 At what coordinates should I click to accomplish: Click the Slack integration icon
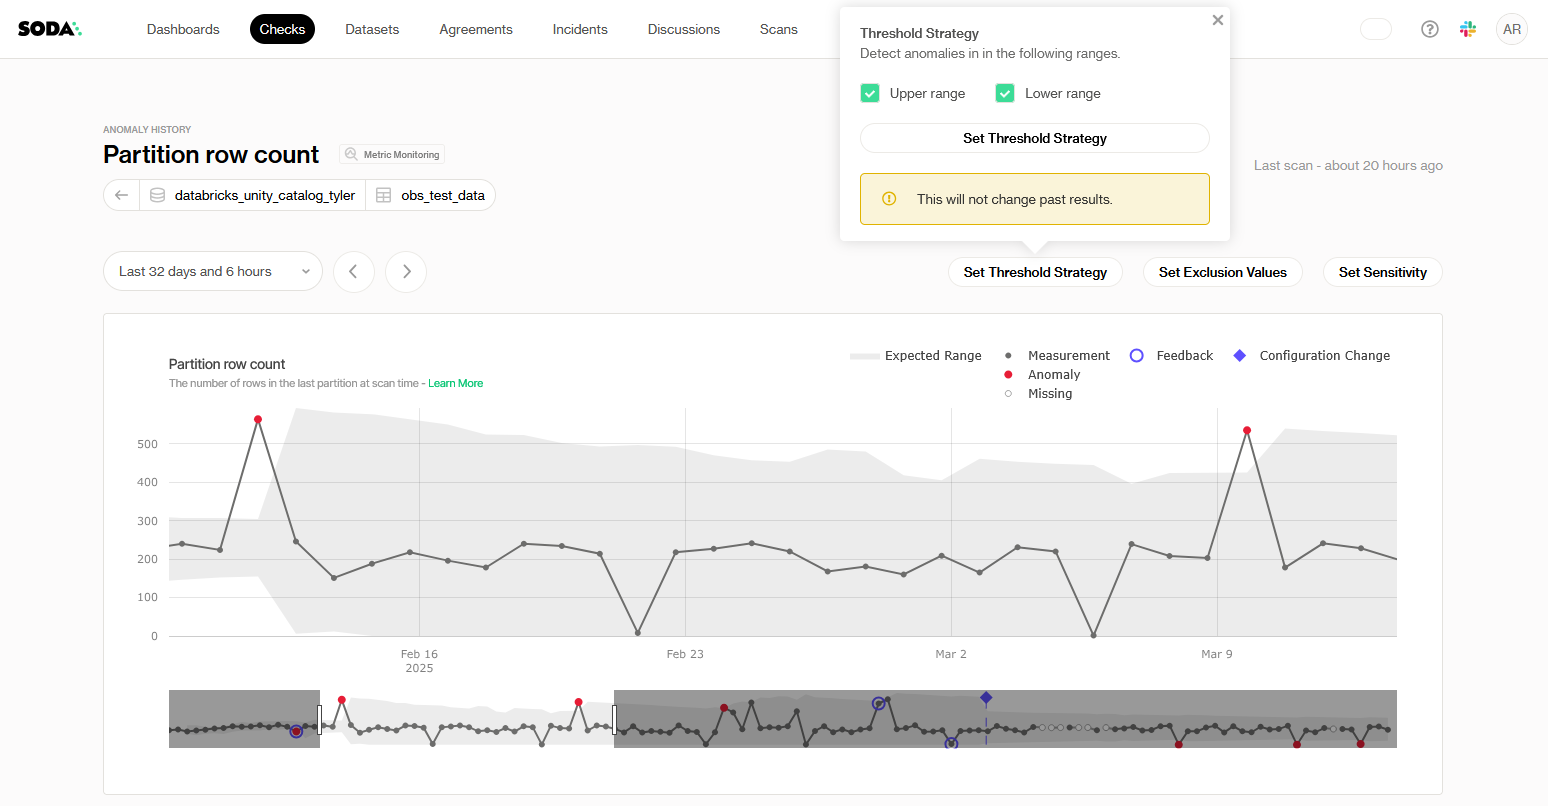[1468, 29]
